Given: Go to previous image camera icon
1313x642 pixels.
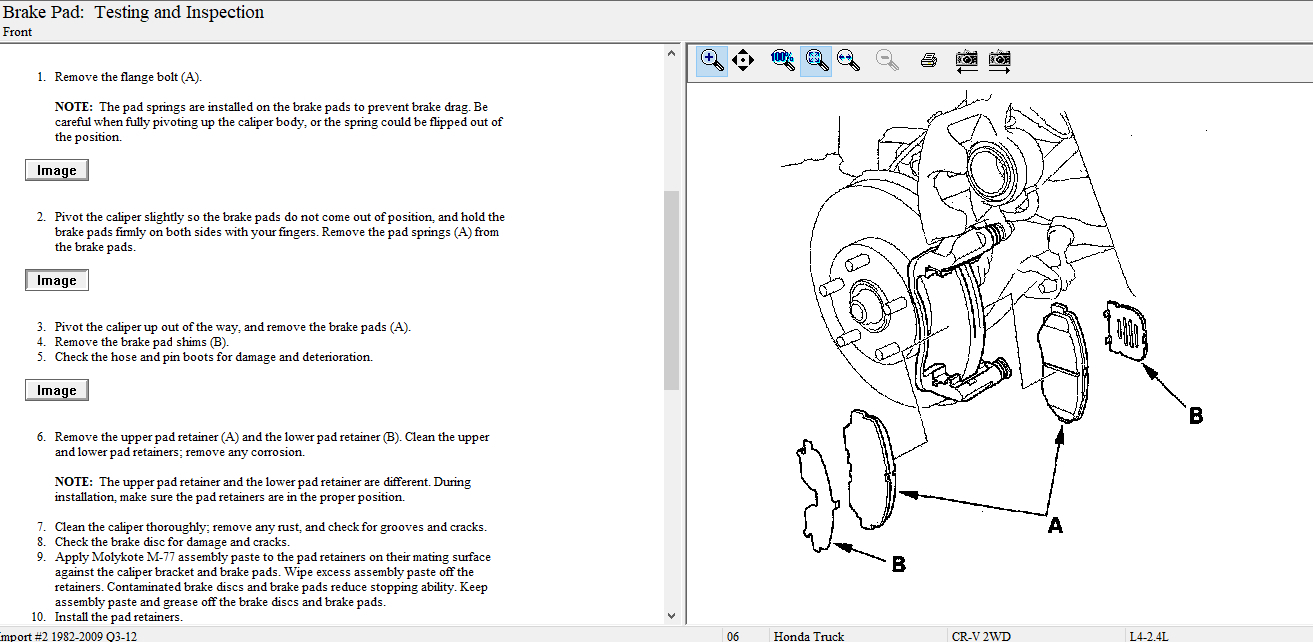Looking at the screenshot, I should click(x=966, y=61).
